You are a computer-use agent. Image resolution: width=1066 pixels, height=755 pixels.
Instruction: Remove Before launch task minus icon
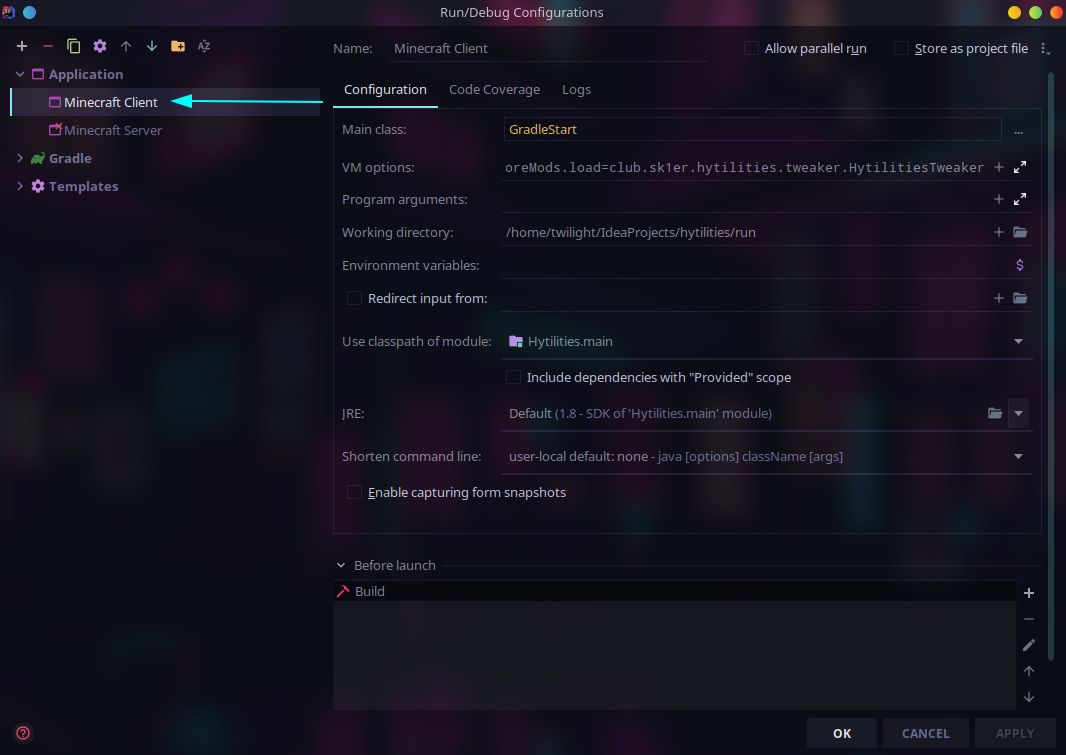tap(1029, 619)
